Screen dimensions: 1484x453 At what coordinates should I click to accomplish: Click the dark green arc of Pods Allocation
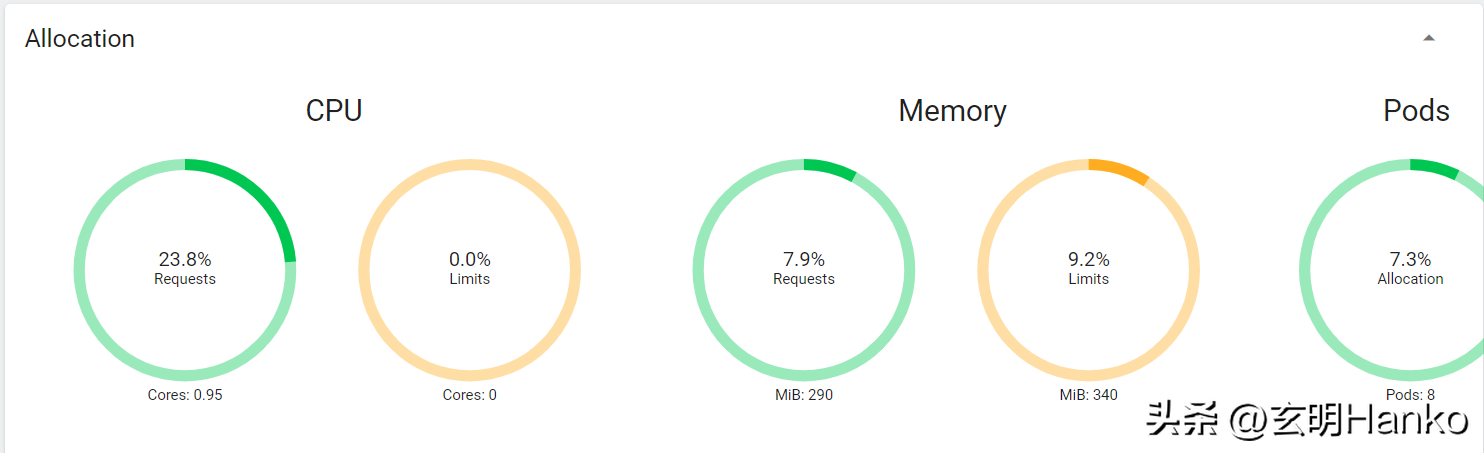click(1435, 168)
